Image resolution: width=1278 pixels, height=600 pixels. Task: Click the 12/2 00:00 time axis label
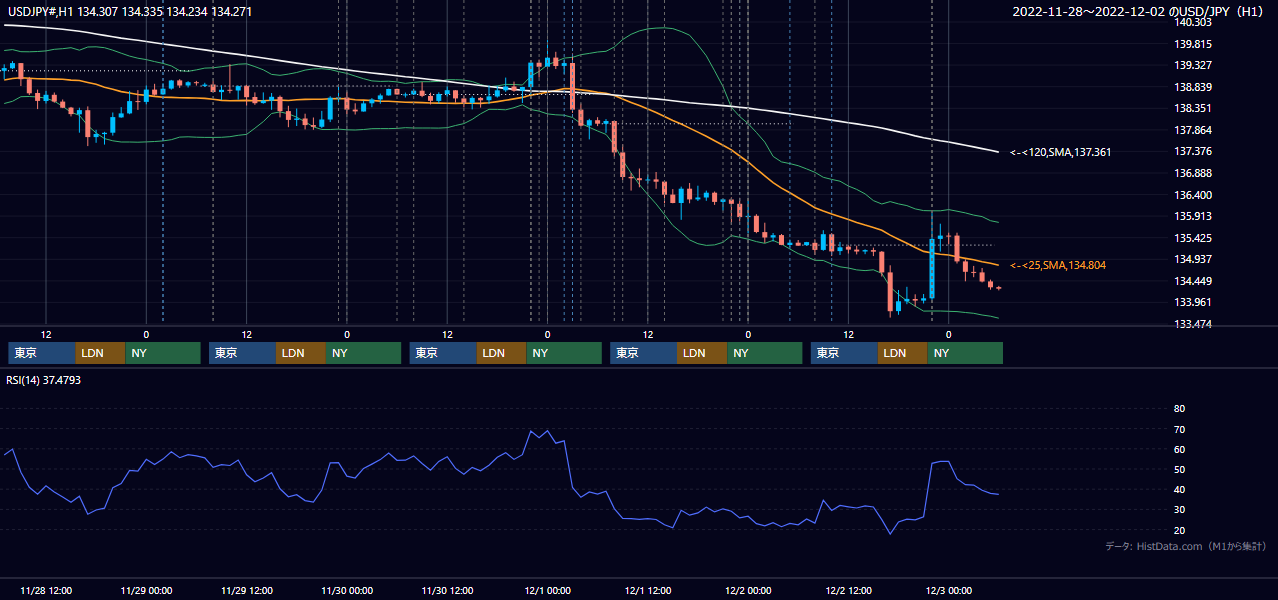748,590
